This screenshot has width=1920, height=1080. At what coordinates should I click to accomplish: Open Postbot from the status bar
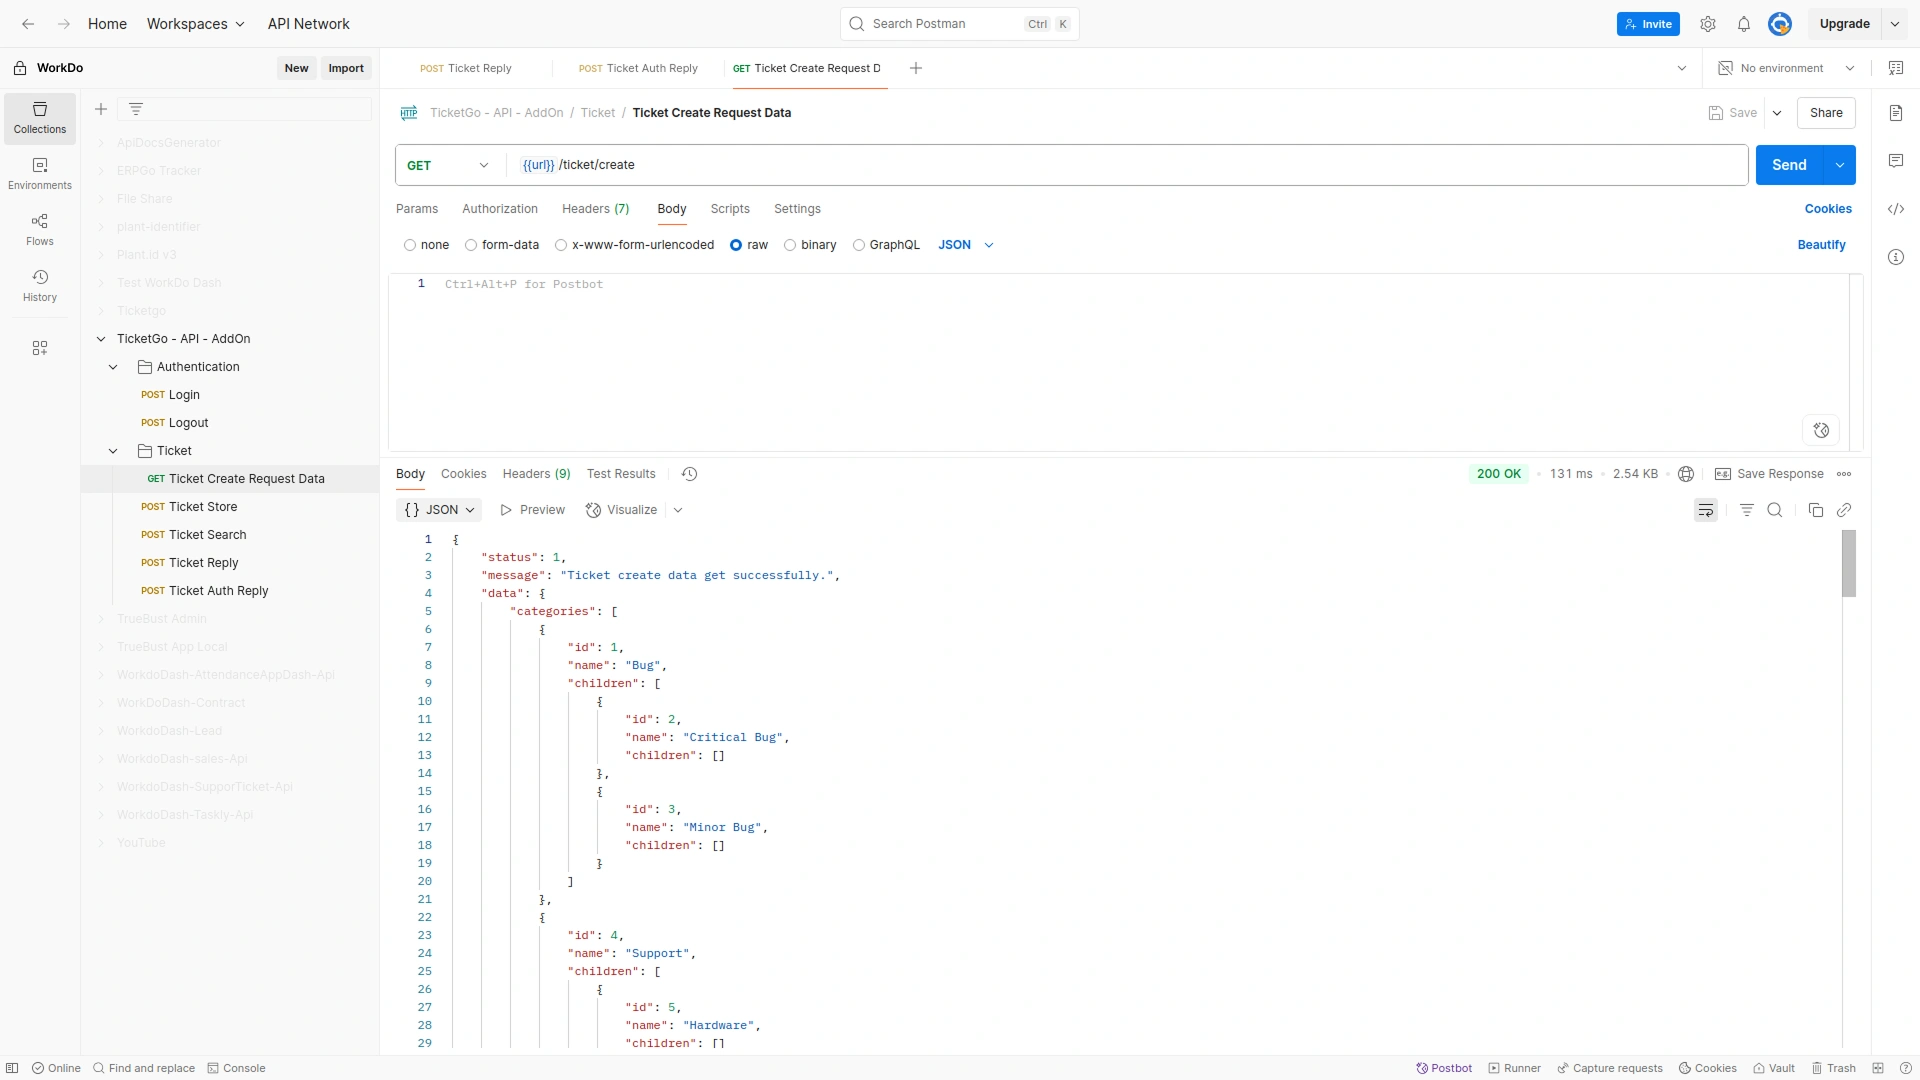point(1444,1068)
